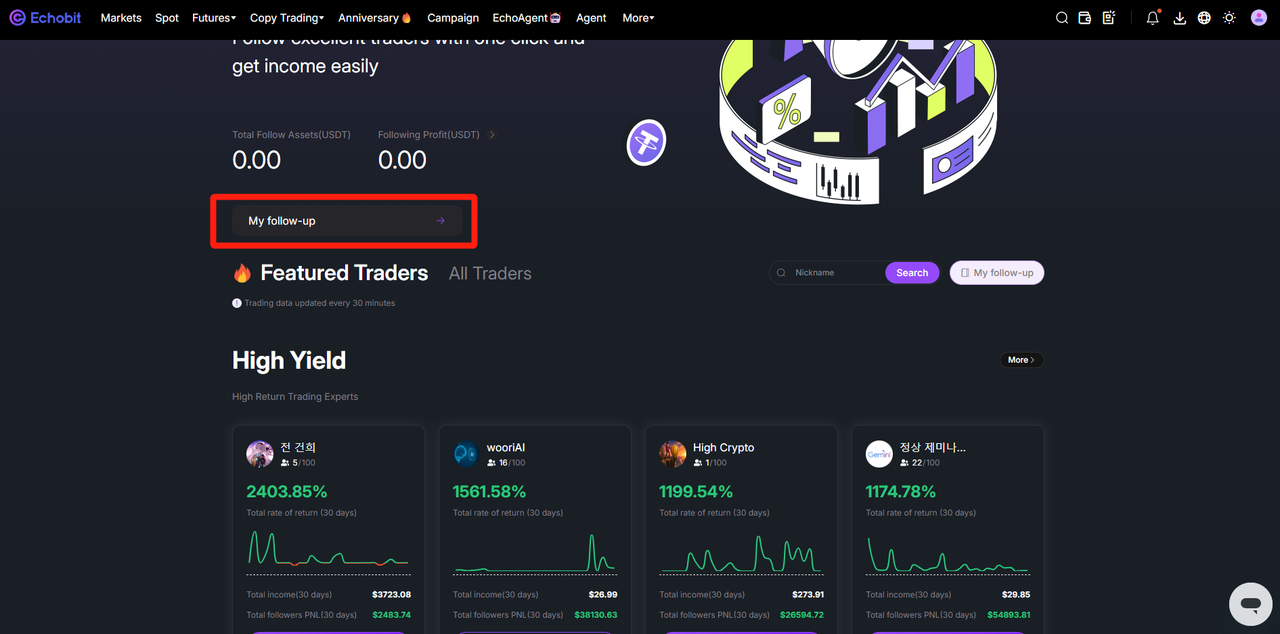
Task: Click the magnifier inside the Nickname search box
Action: (x=782, y=273)
